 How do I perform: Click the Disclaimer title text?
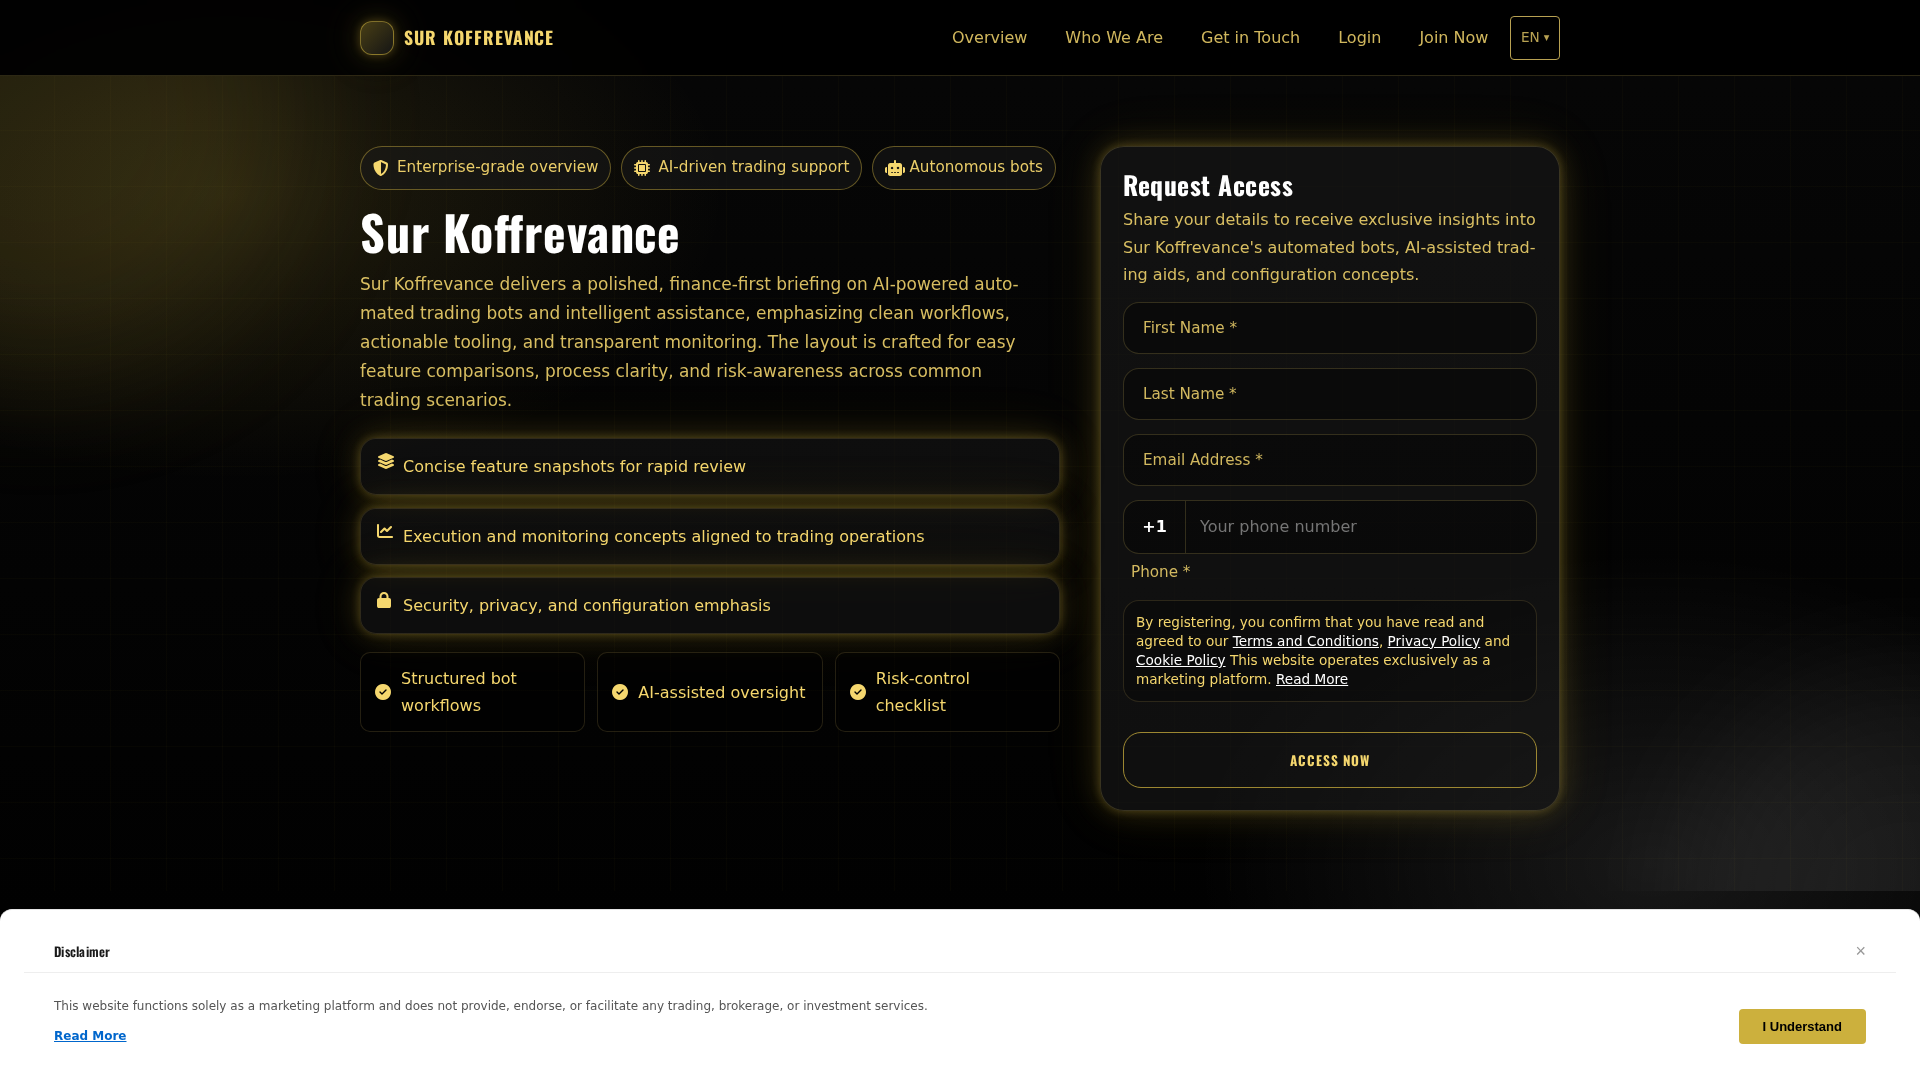82,952
